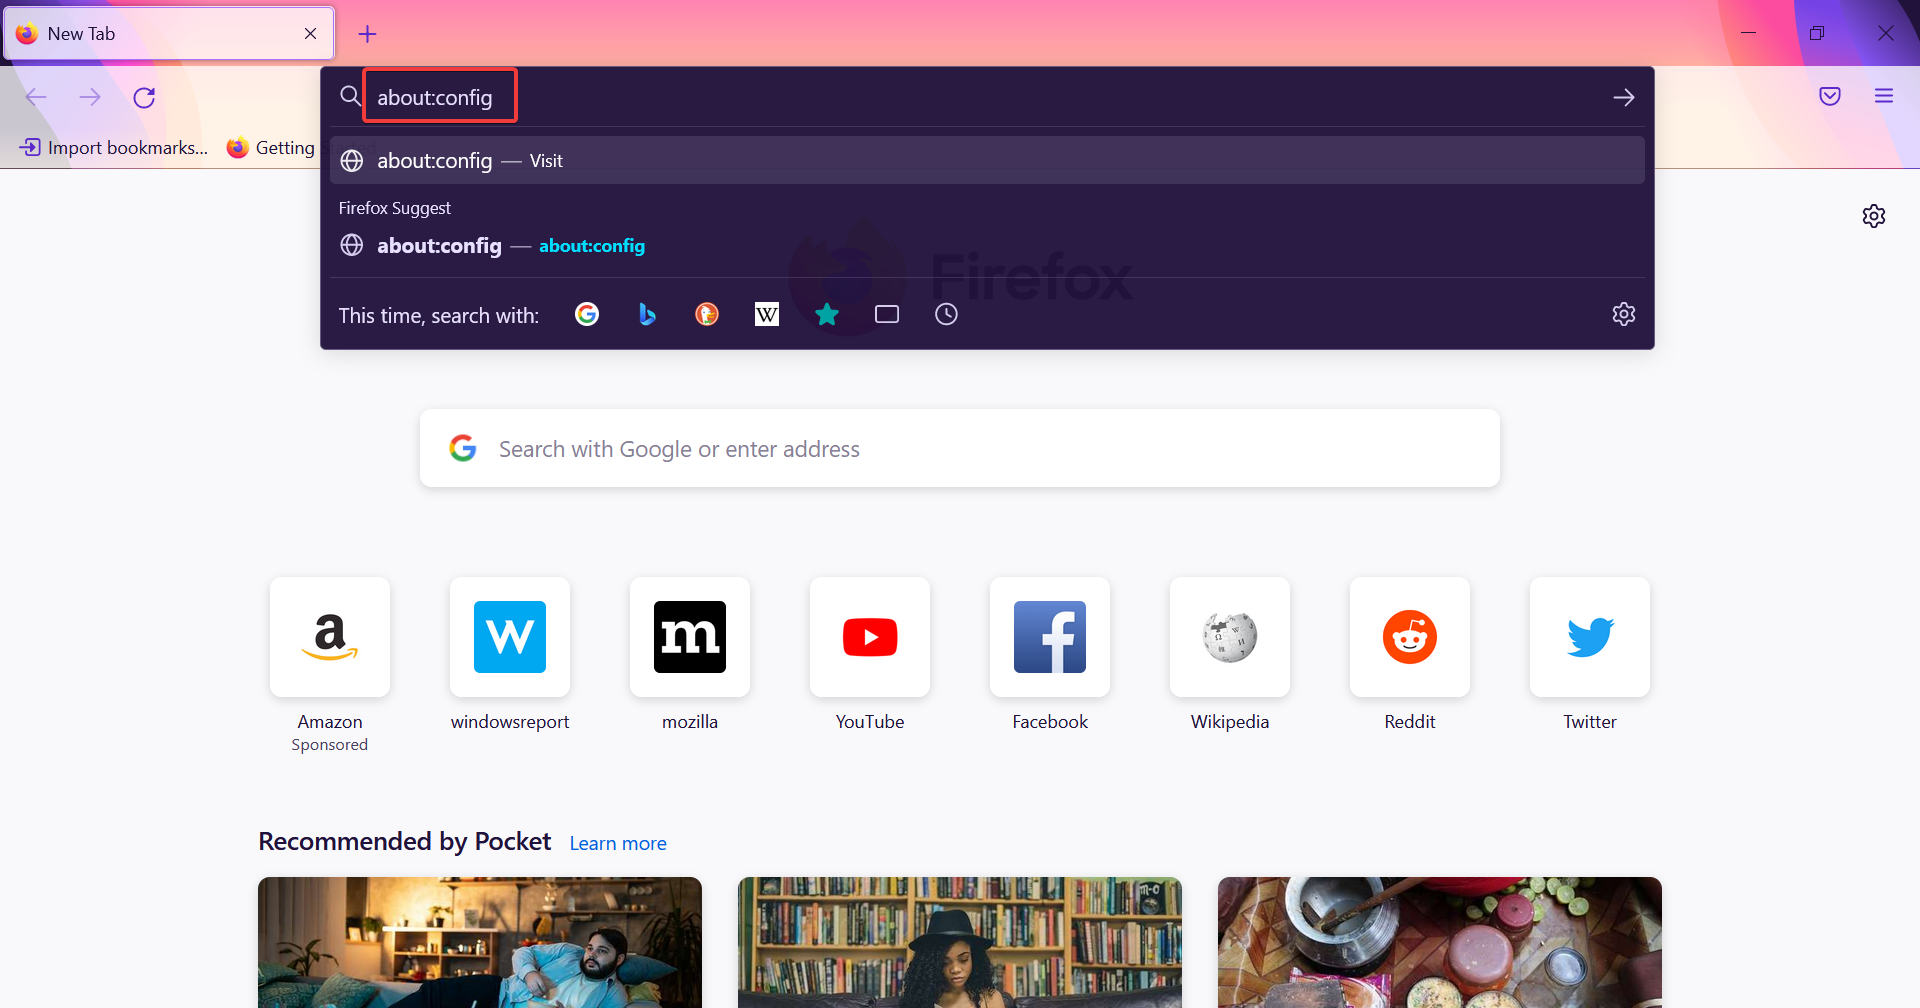
Task: Open search settings gear in the suggestions popup
Action: [1623, 313]
